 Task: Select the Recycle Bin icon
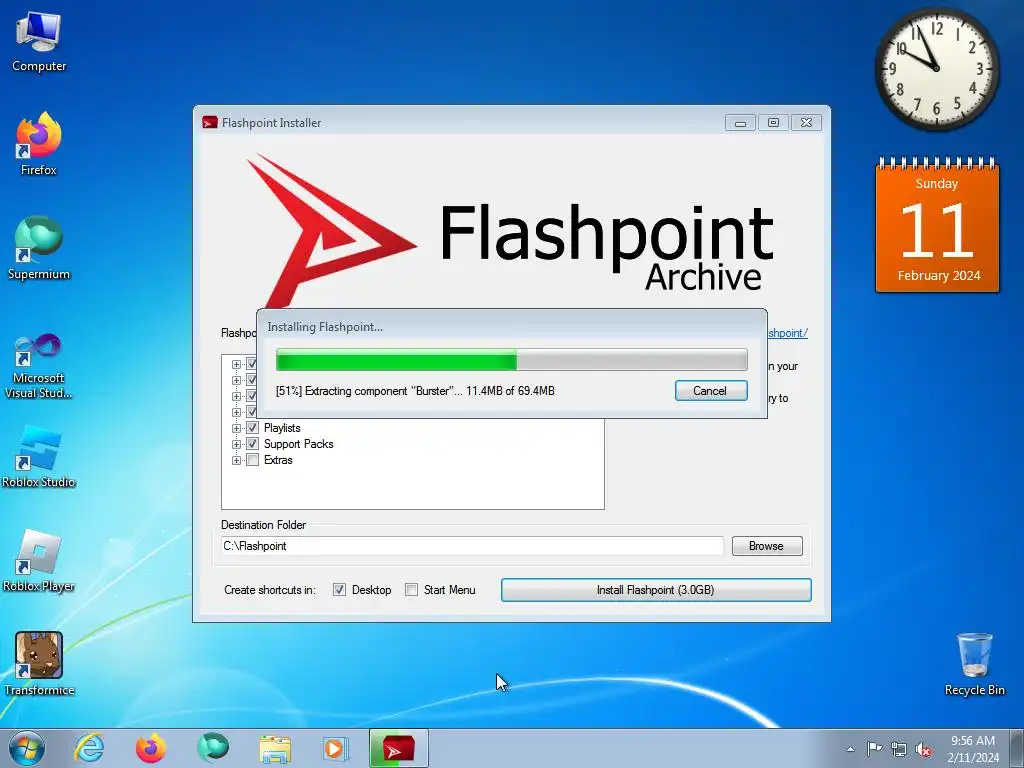(x=974, y=664)
